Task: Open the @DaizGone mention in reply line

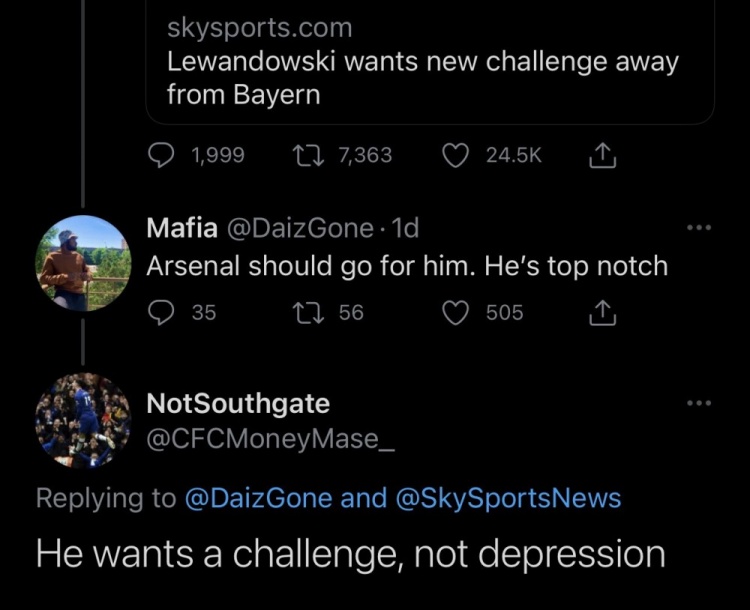Action: point(258,498)
